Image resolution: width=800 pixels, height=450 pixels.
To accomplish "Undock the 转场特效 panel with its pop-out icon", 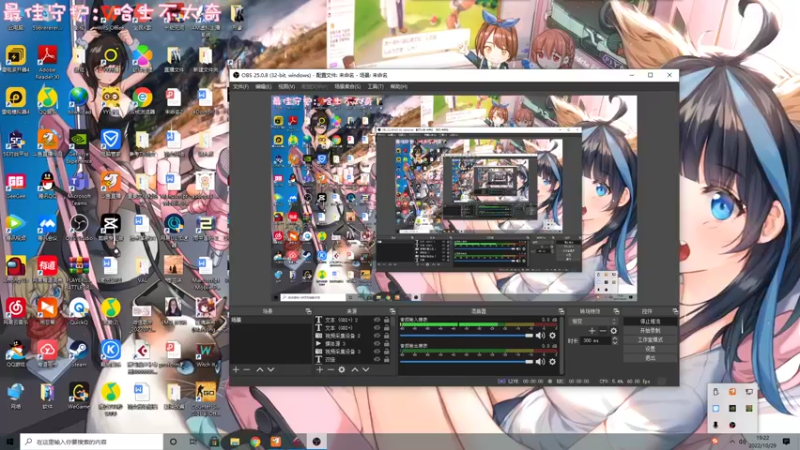I will click(616, 311).
